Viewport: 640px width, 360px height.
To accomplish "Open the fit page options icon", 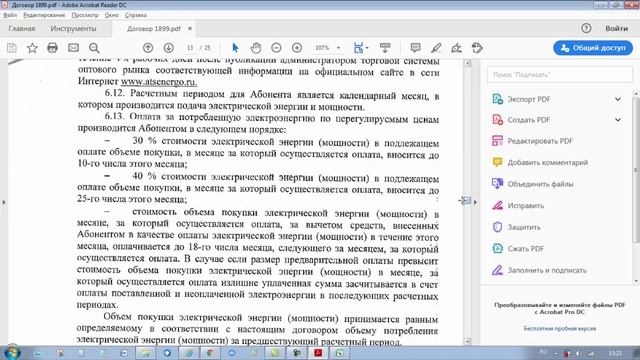I will click(x=360, y=48).
